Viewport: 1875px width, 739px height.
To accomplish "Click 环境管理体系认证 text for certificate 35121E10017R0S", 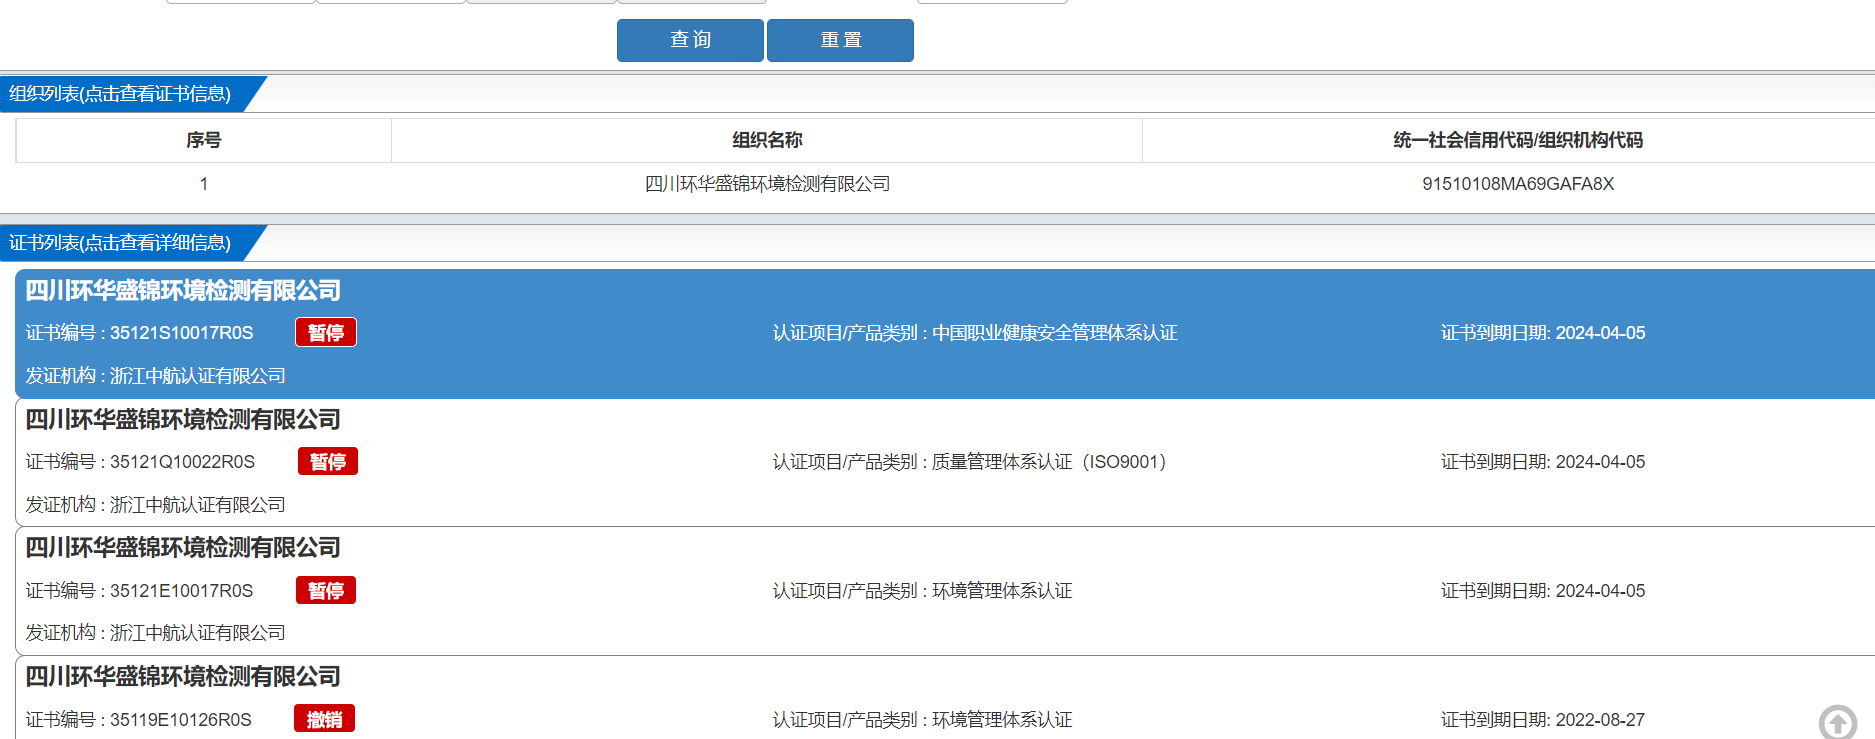I will 1002,591.
